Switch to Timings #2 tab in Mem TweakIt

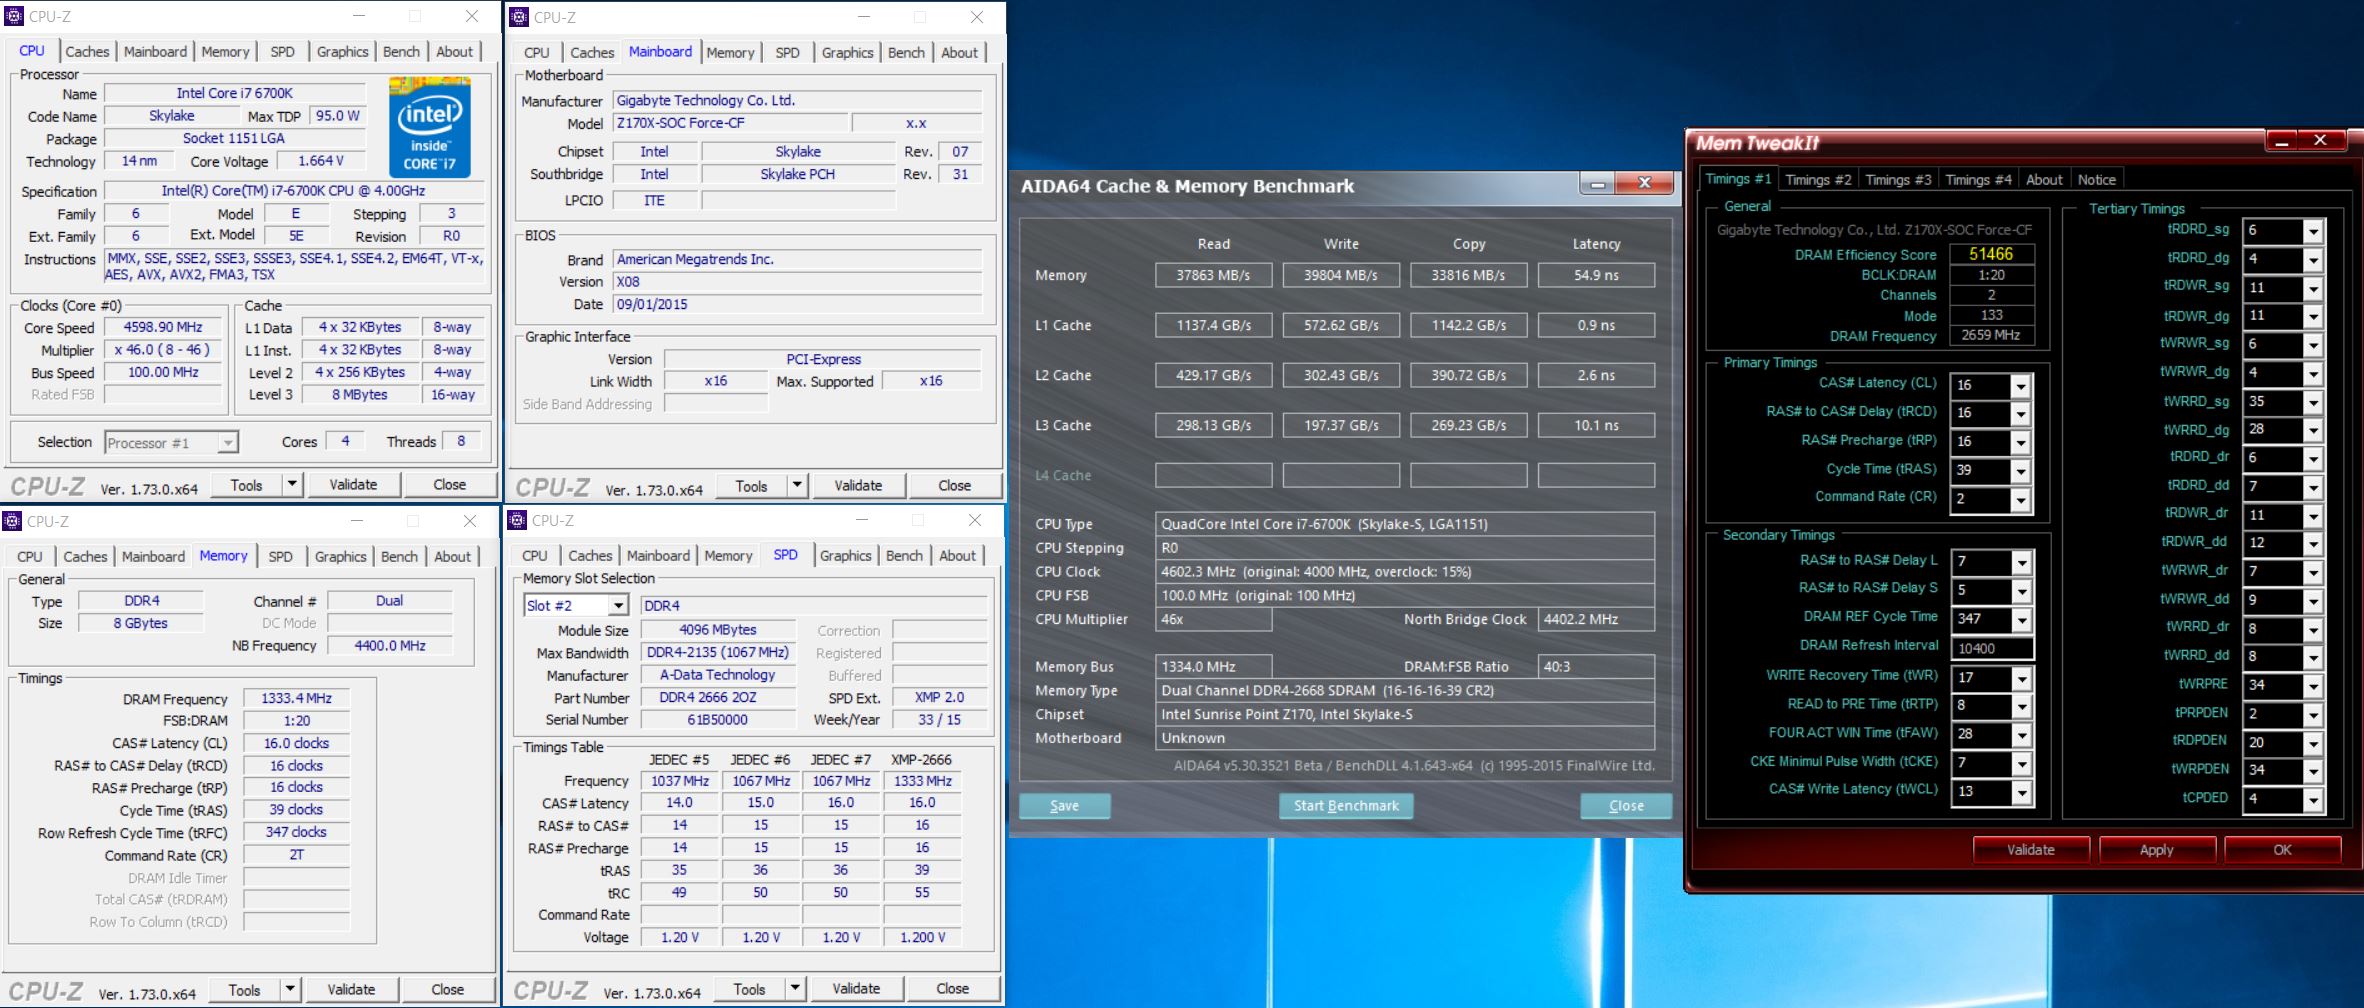click(1818, 180)
